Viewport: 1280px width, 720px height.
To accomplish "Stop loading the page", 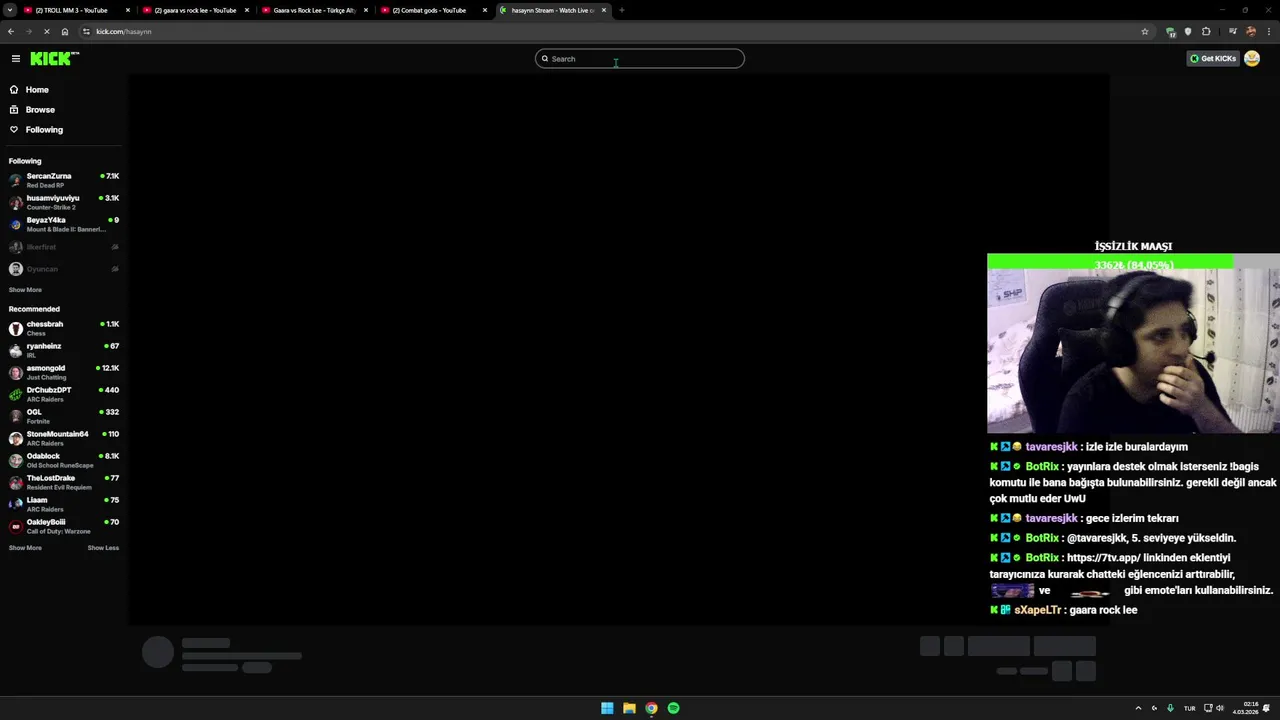I will point(47,31).
